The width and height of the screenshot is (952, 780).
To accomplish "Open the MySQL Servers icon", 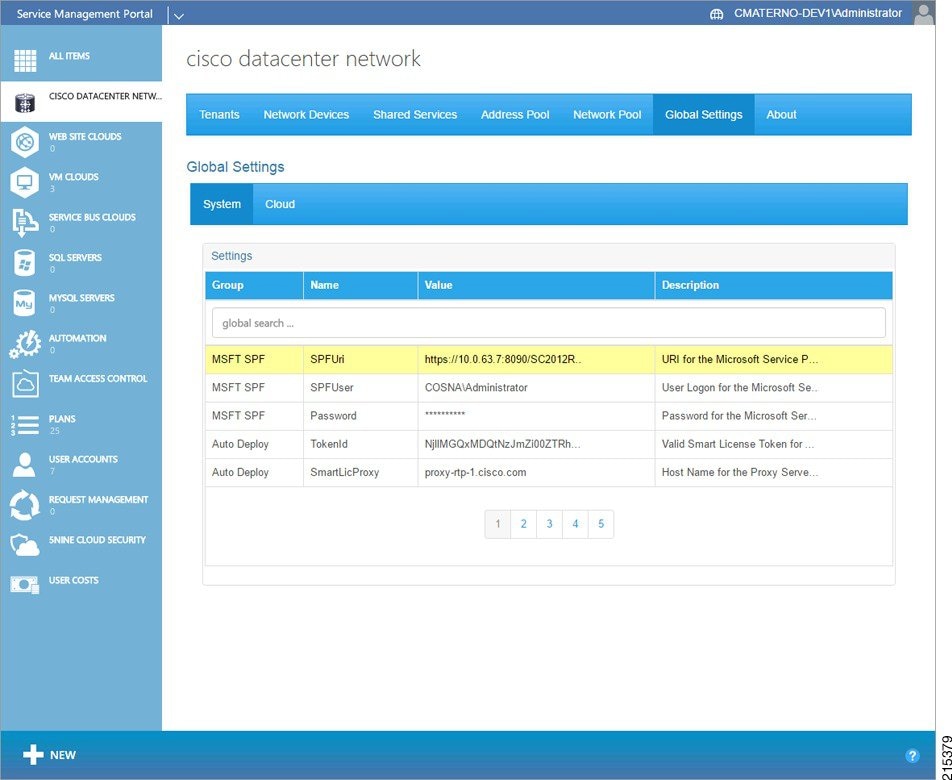I will pos(24,303).
